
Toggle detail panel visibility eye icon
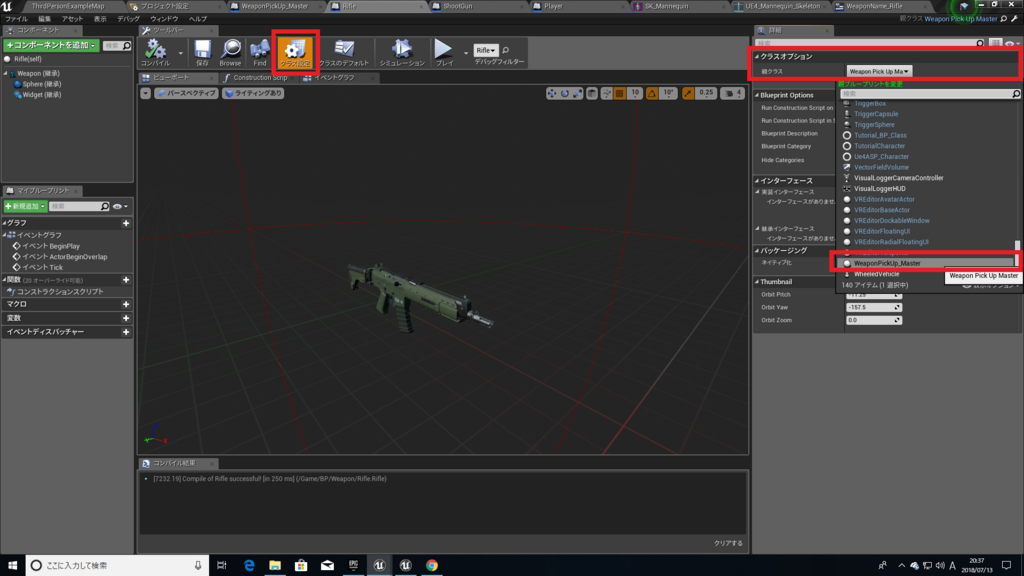pos(1012,44)
